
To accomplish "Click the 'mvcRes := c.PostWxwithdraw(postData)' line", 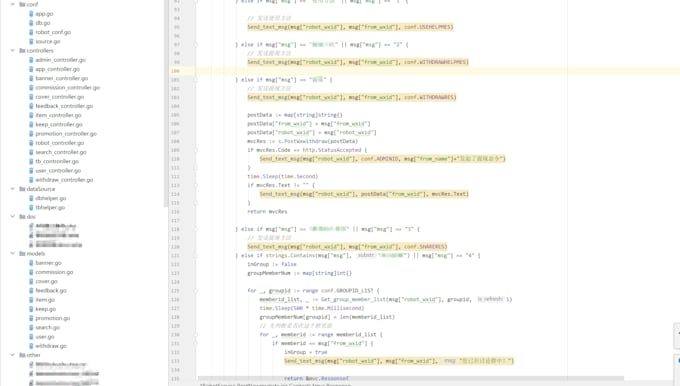I will [303, 141].
